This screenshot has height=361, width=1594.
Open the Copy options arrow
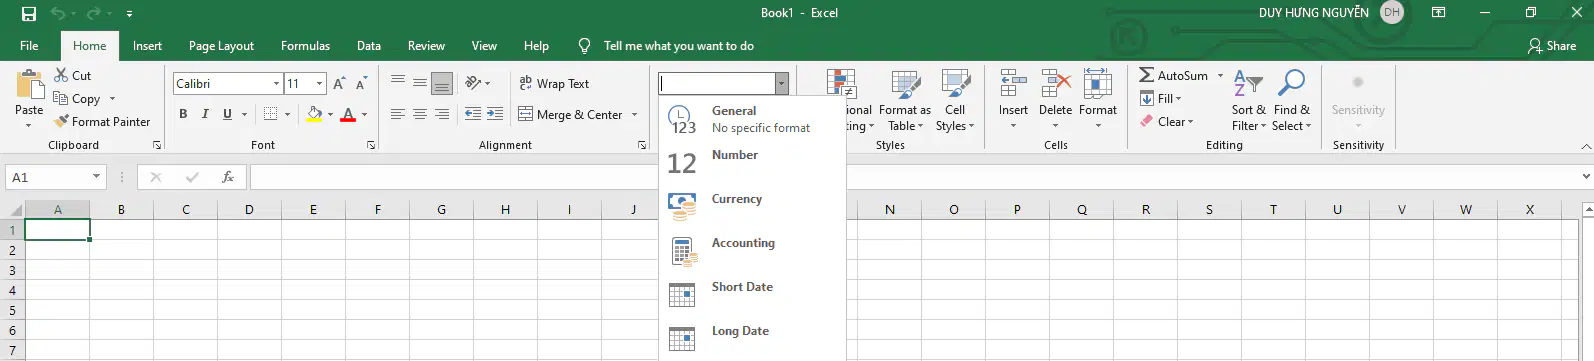[112, 99]
